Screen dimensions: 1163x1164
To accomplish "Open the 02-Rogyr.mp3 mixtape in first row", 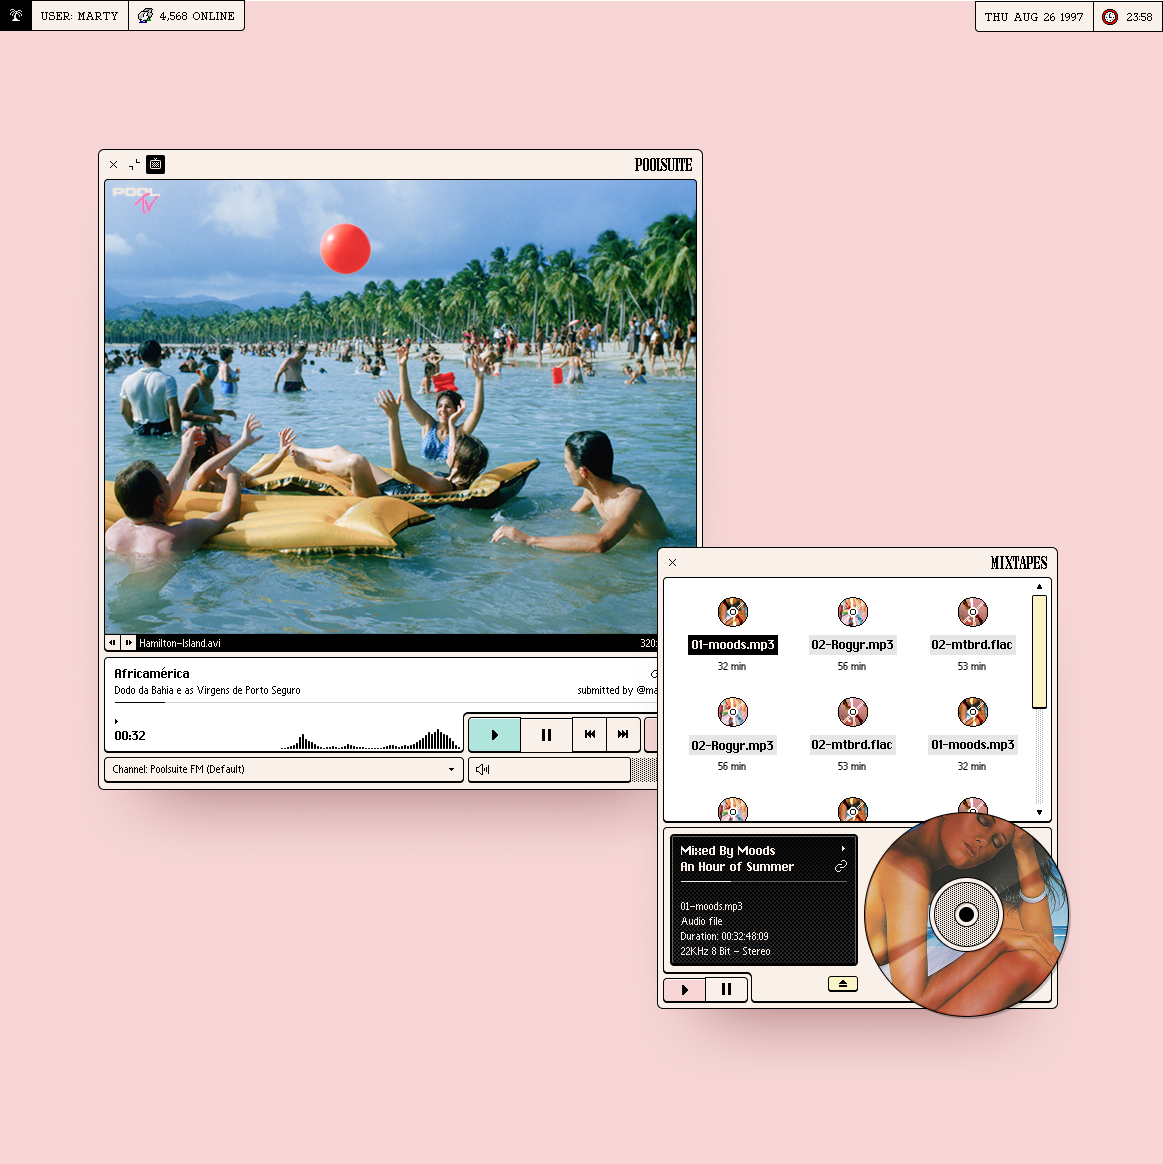I will 852,645.
